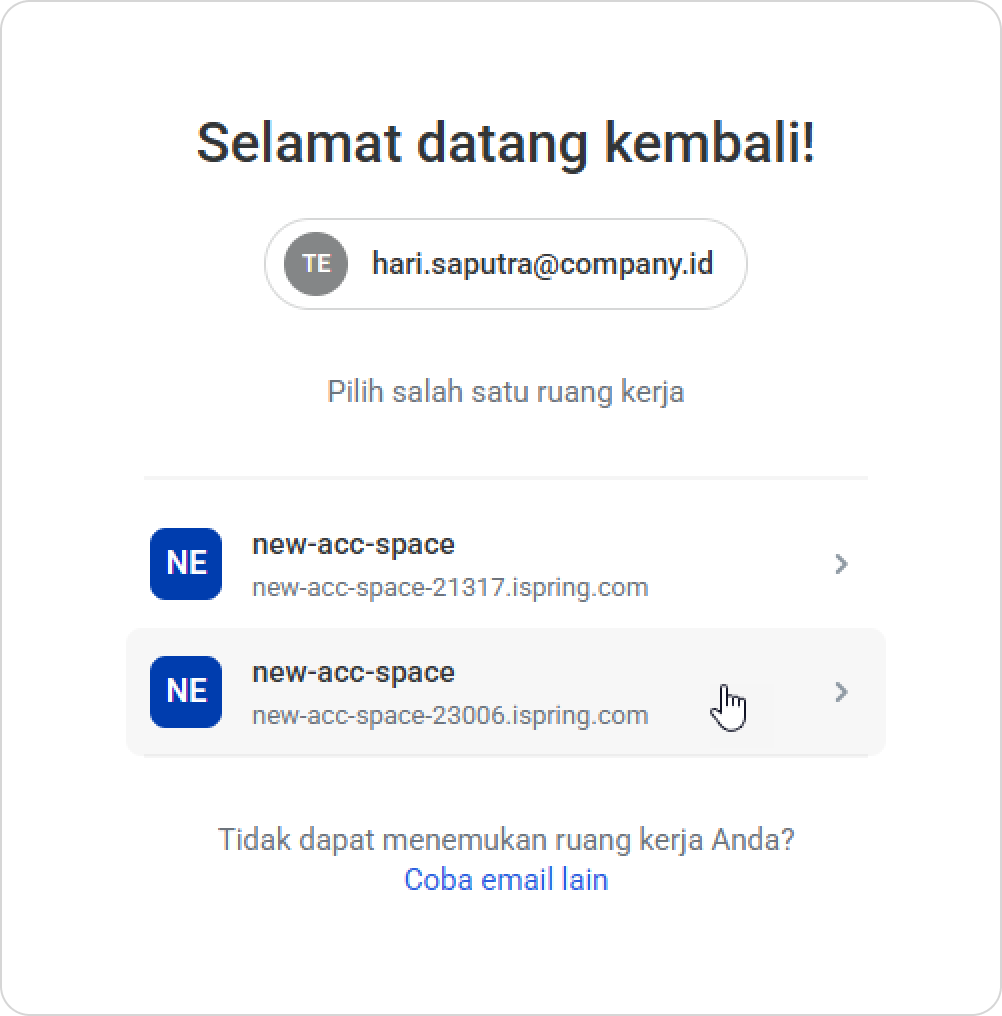This screenshot has height=1016, width=1002.
Task: Click the divider line above the workspace list
Action: (x=506, y=478)
